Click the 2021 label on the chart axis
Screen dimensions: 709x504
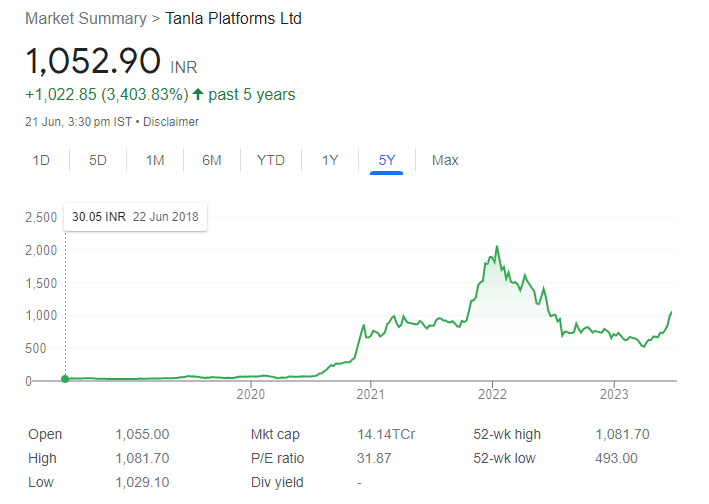371,395
